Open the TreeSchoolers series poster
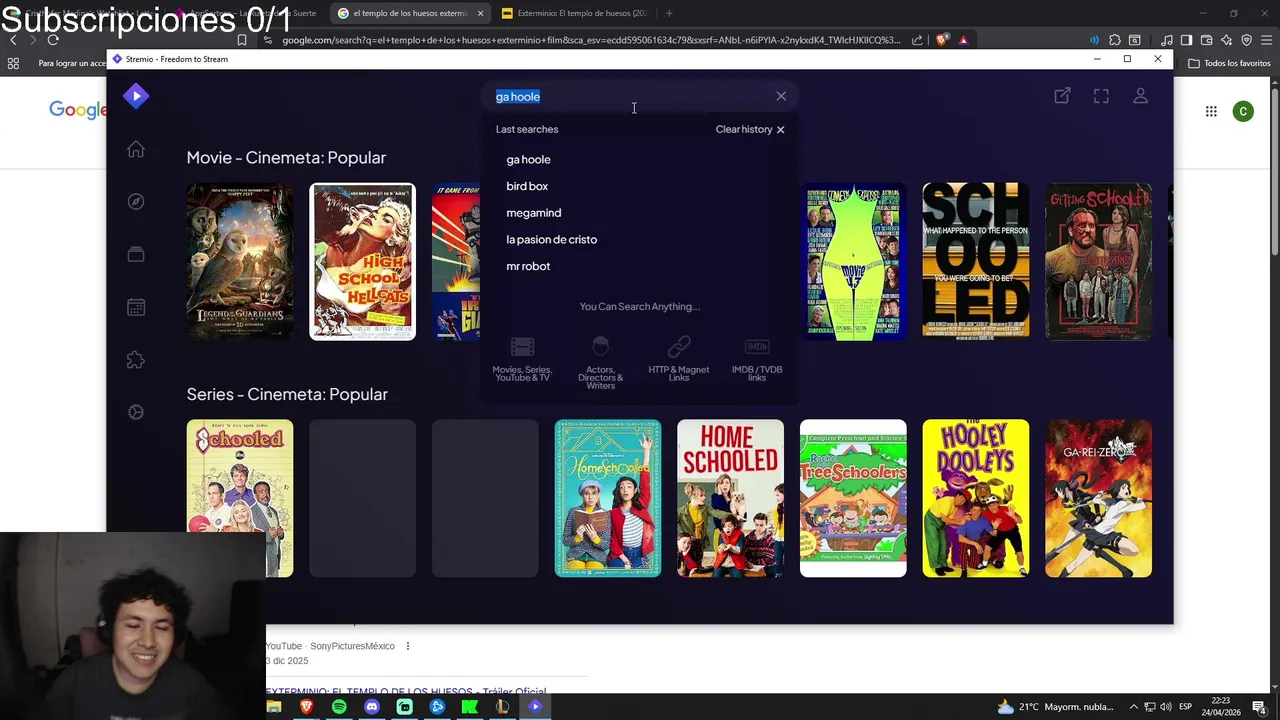 click(x=853, y=498)
